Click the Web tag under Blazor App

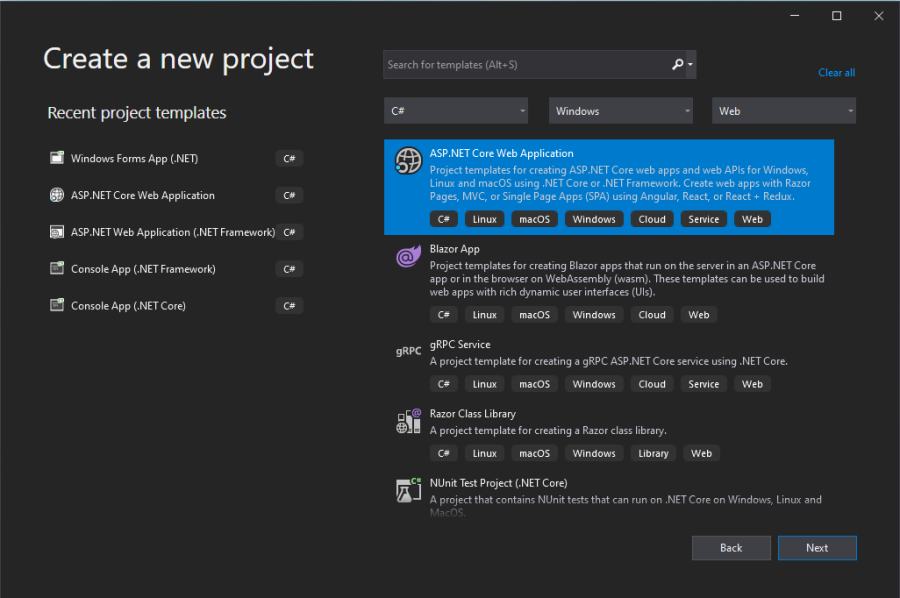(x=699, y=314)
